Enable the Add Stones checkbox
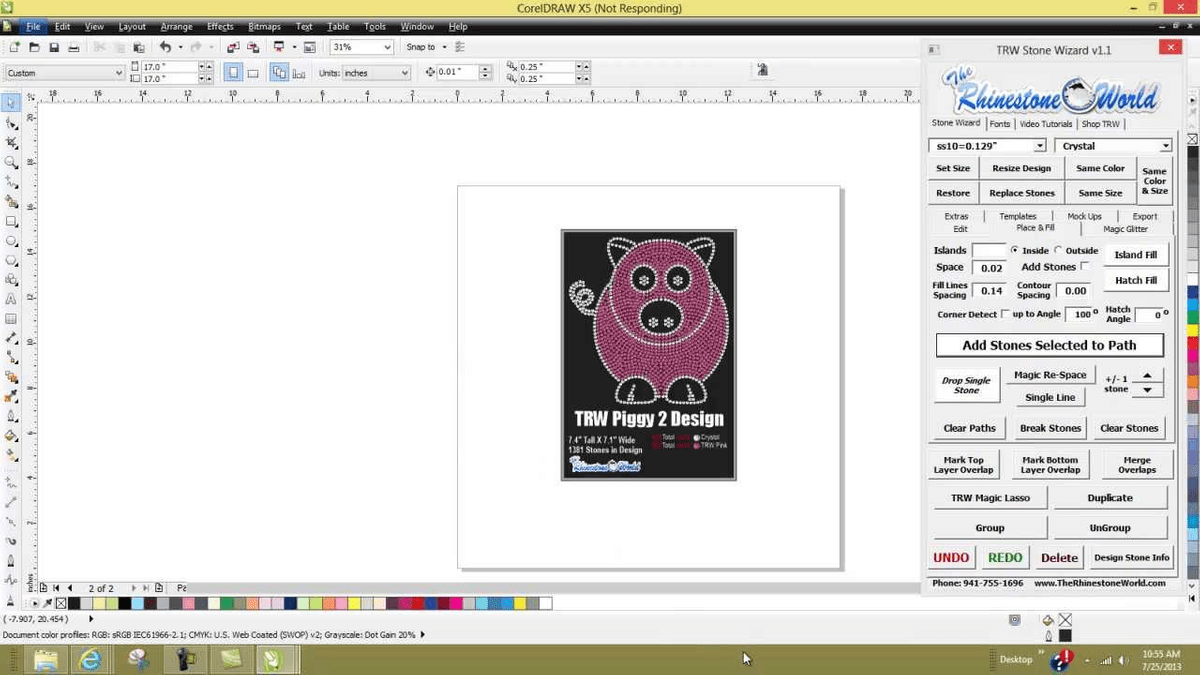The height and width of the screenshot is (675, 1200). coord(1085,267)
